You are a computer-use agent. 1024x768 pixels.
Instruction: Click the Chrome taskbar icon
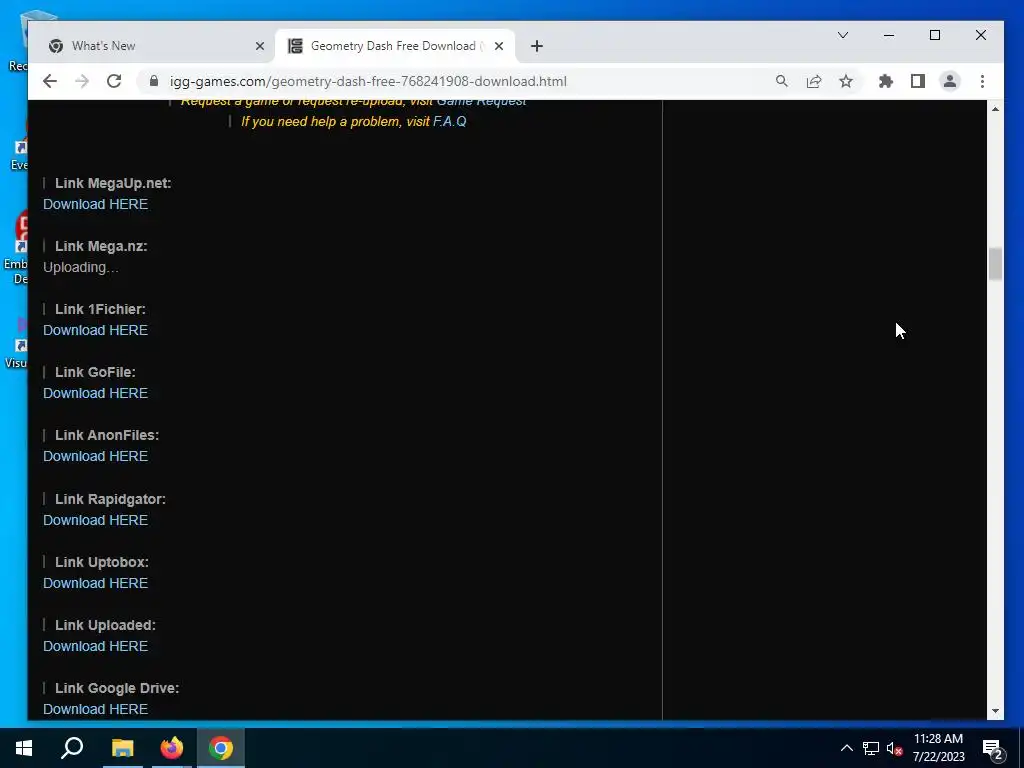tap(221, 748)
